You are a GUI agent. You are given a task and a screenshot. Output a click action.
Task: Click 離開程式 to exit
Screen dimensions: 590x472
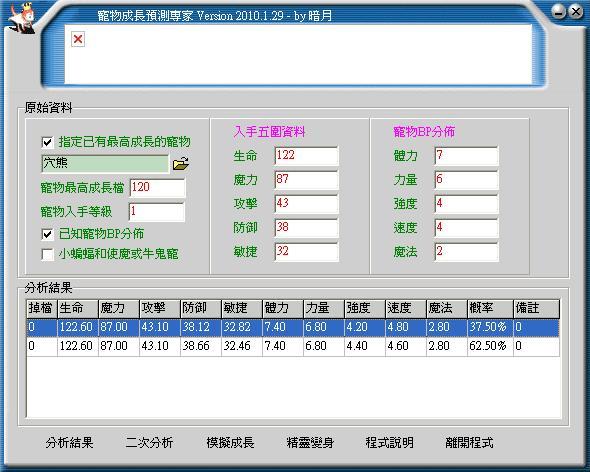469,443
